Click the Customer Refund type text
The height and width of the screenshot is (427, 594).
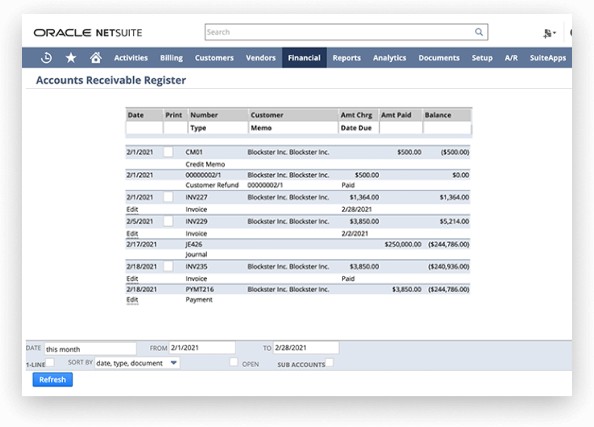point(212,185)
